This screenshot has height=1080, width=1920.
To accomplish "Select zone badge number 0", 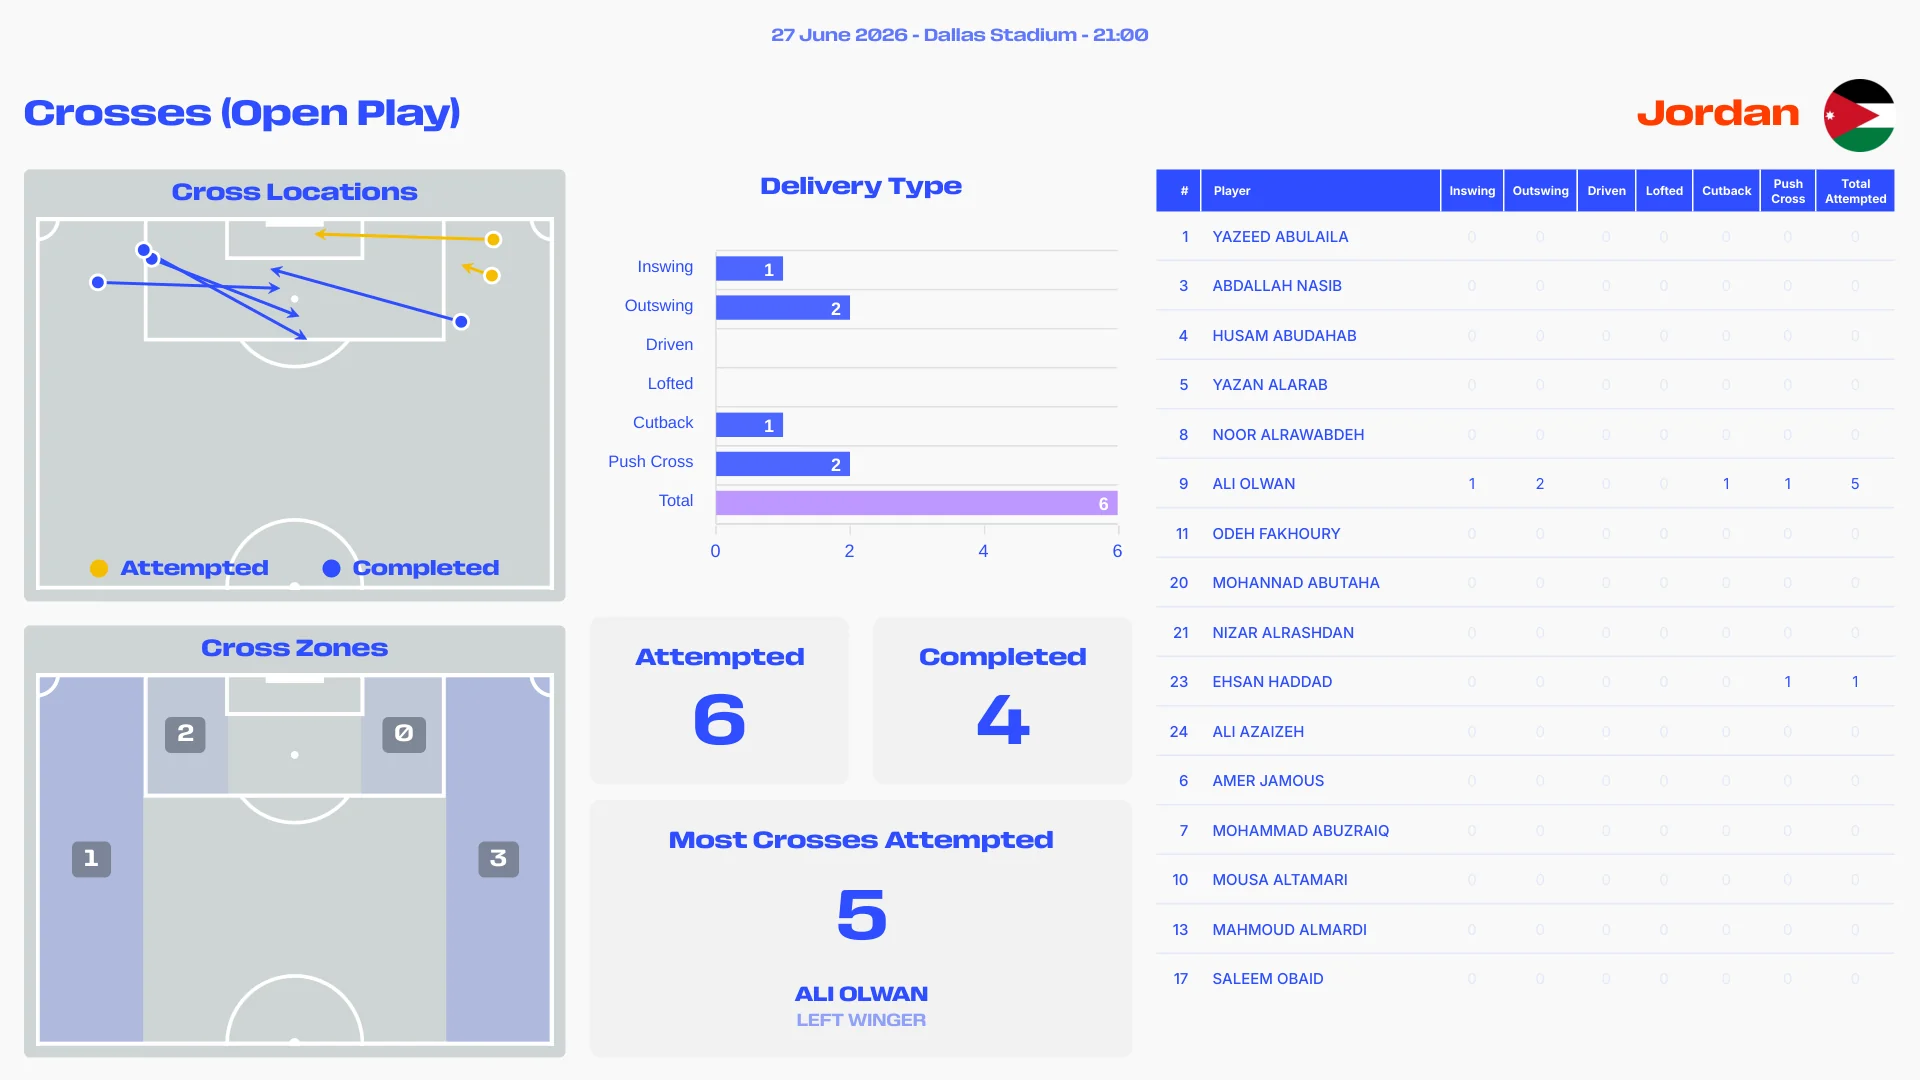I will tap(404, 734).
